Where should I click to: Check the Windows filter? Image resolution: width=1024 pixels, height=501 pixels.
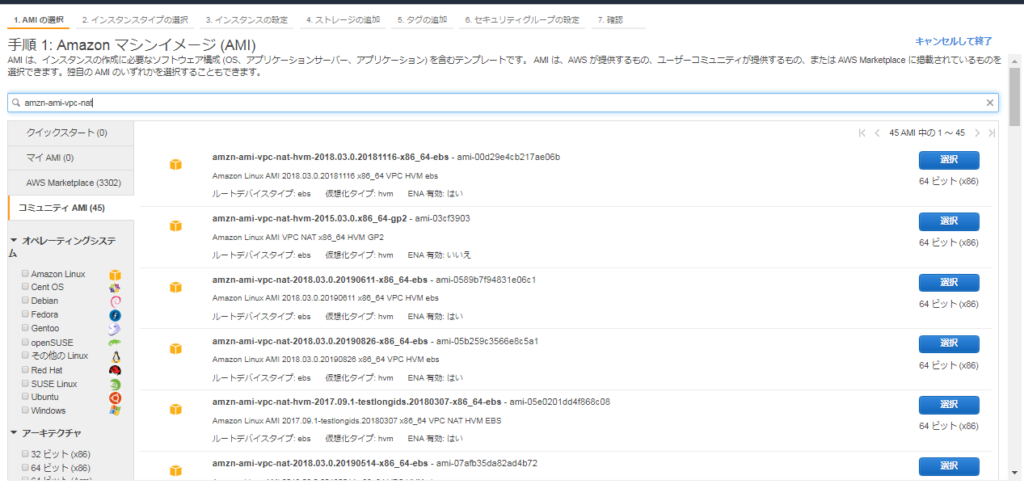point(25,411)
